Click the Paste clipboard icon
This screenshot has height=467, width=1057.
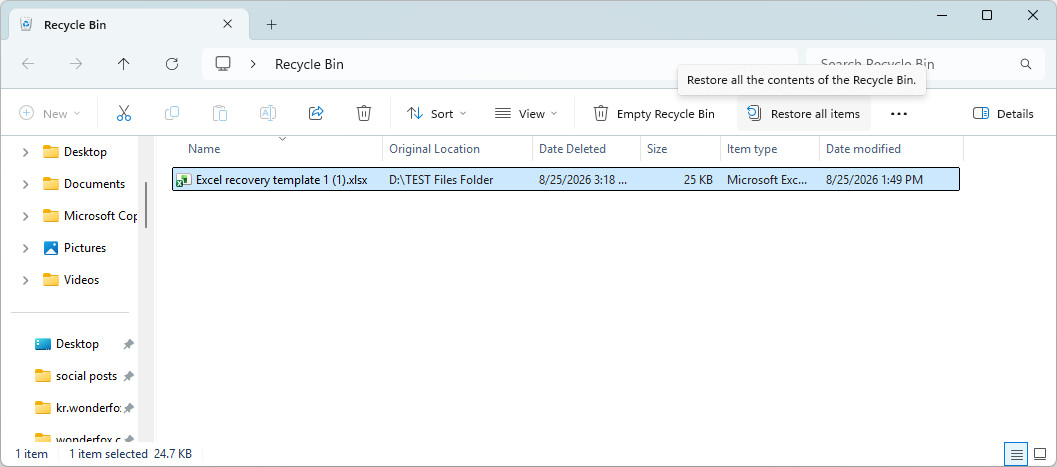point(220,113)
